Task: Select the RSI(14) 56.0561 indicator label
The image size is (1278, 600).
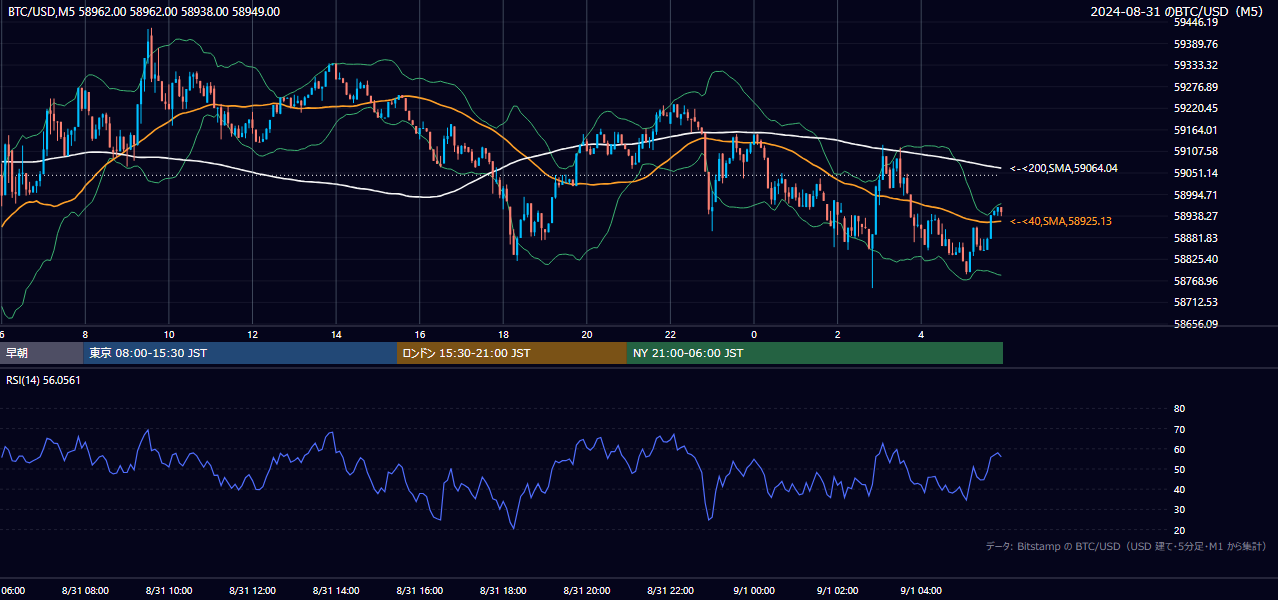Action: tap(44, 380)
